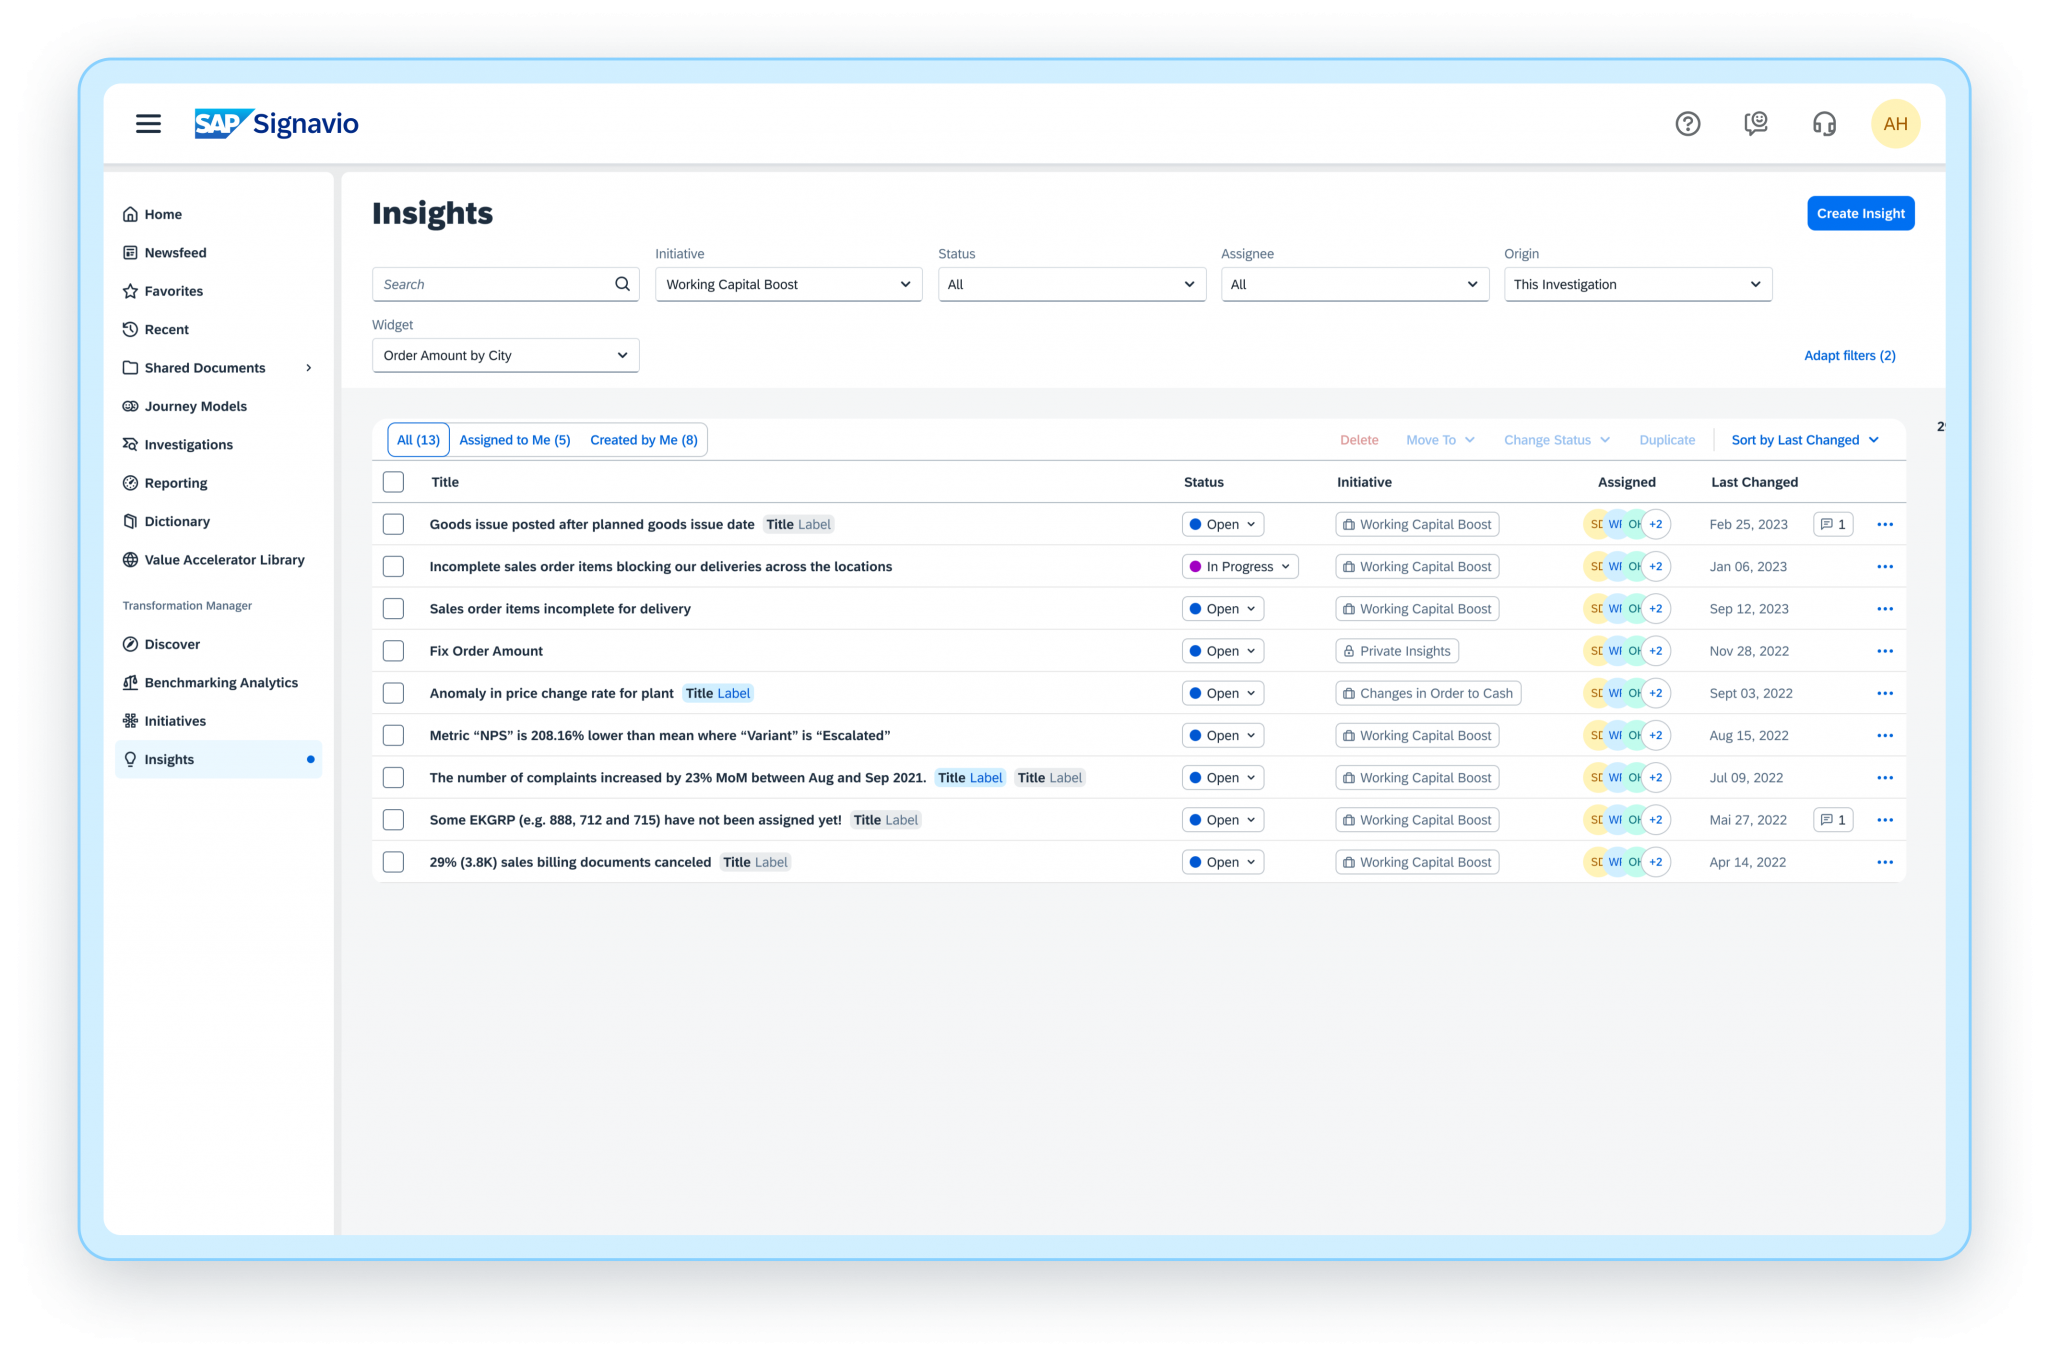The width and height of the screenshot is (2048, 1357).
Task: Click the feedback chat icon in top bar
Action: click(x=1756, y=123)
